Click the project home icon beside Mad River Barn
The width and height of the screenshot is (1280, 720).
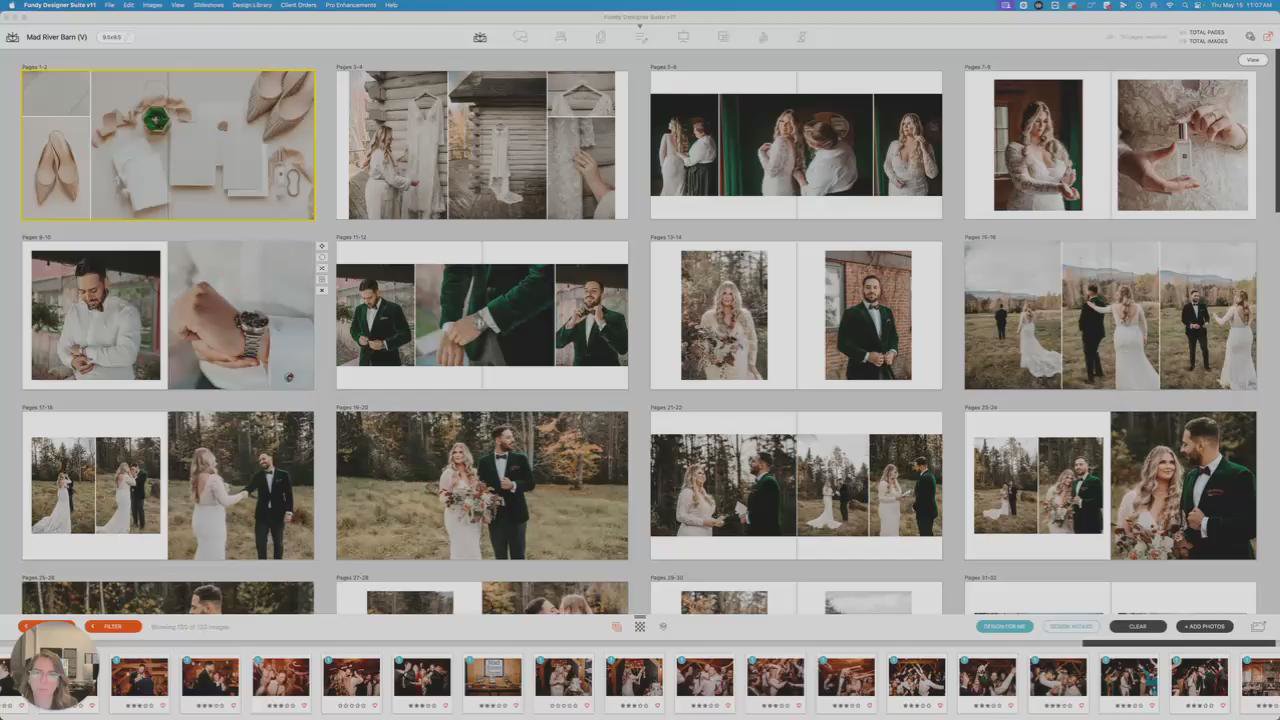pyautogui.click(x=13, y=37)
